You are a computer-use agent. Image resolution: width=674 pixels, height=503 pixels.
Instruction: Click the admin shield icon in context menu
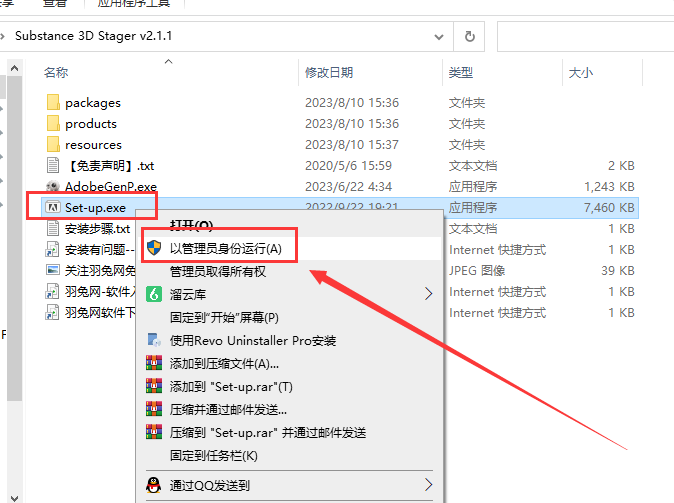click(x=154, y=248)
